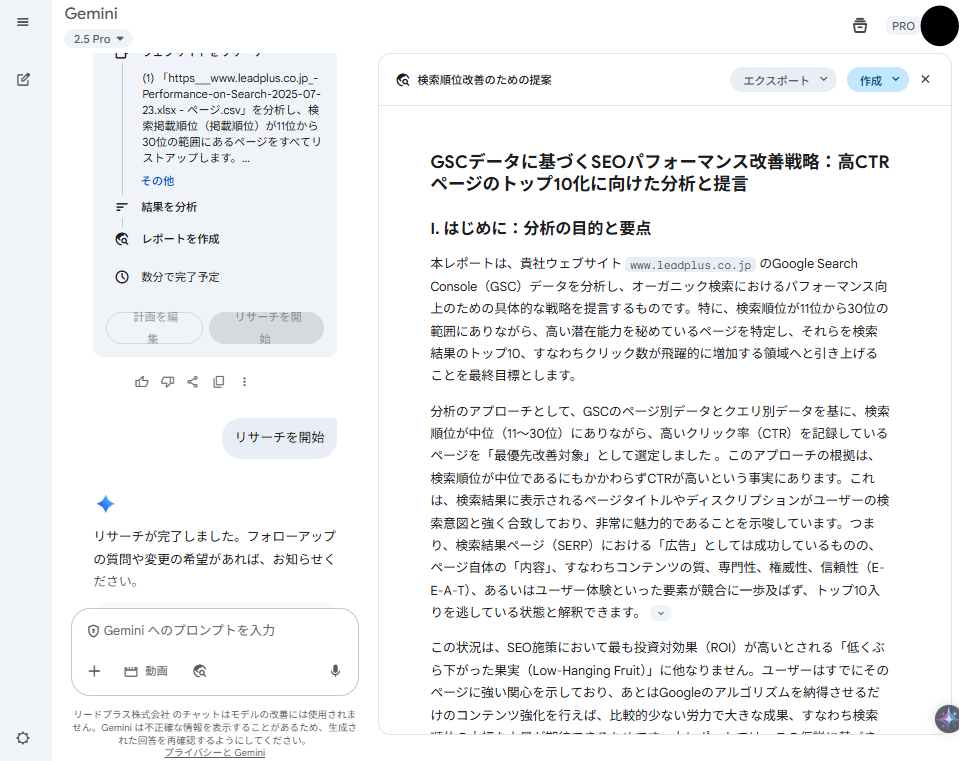Open settings gear in sidebar
The height and width of the screenshot is (761, 960).
[23, 738]
